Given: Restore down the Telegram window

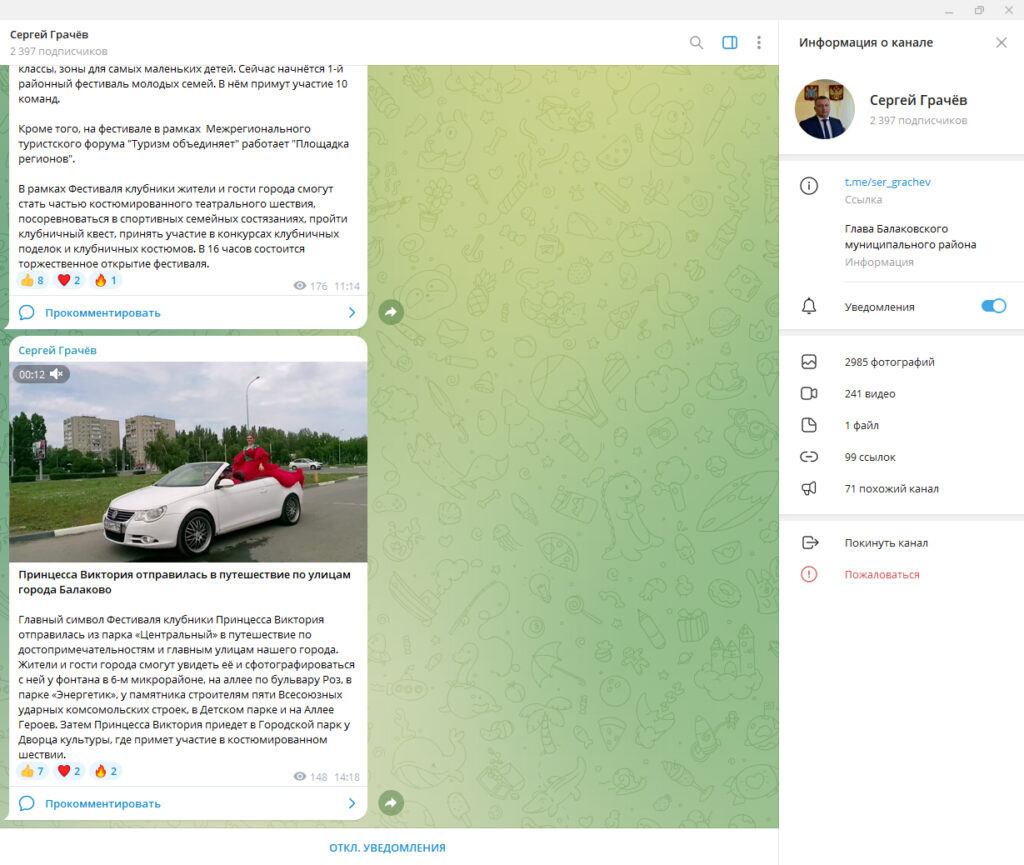Looking at the screenshot, I should [979, 10].
